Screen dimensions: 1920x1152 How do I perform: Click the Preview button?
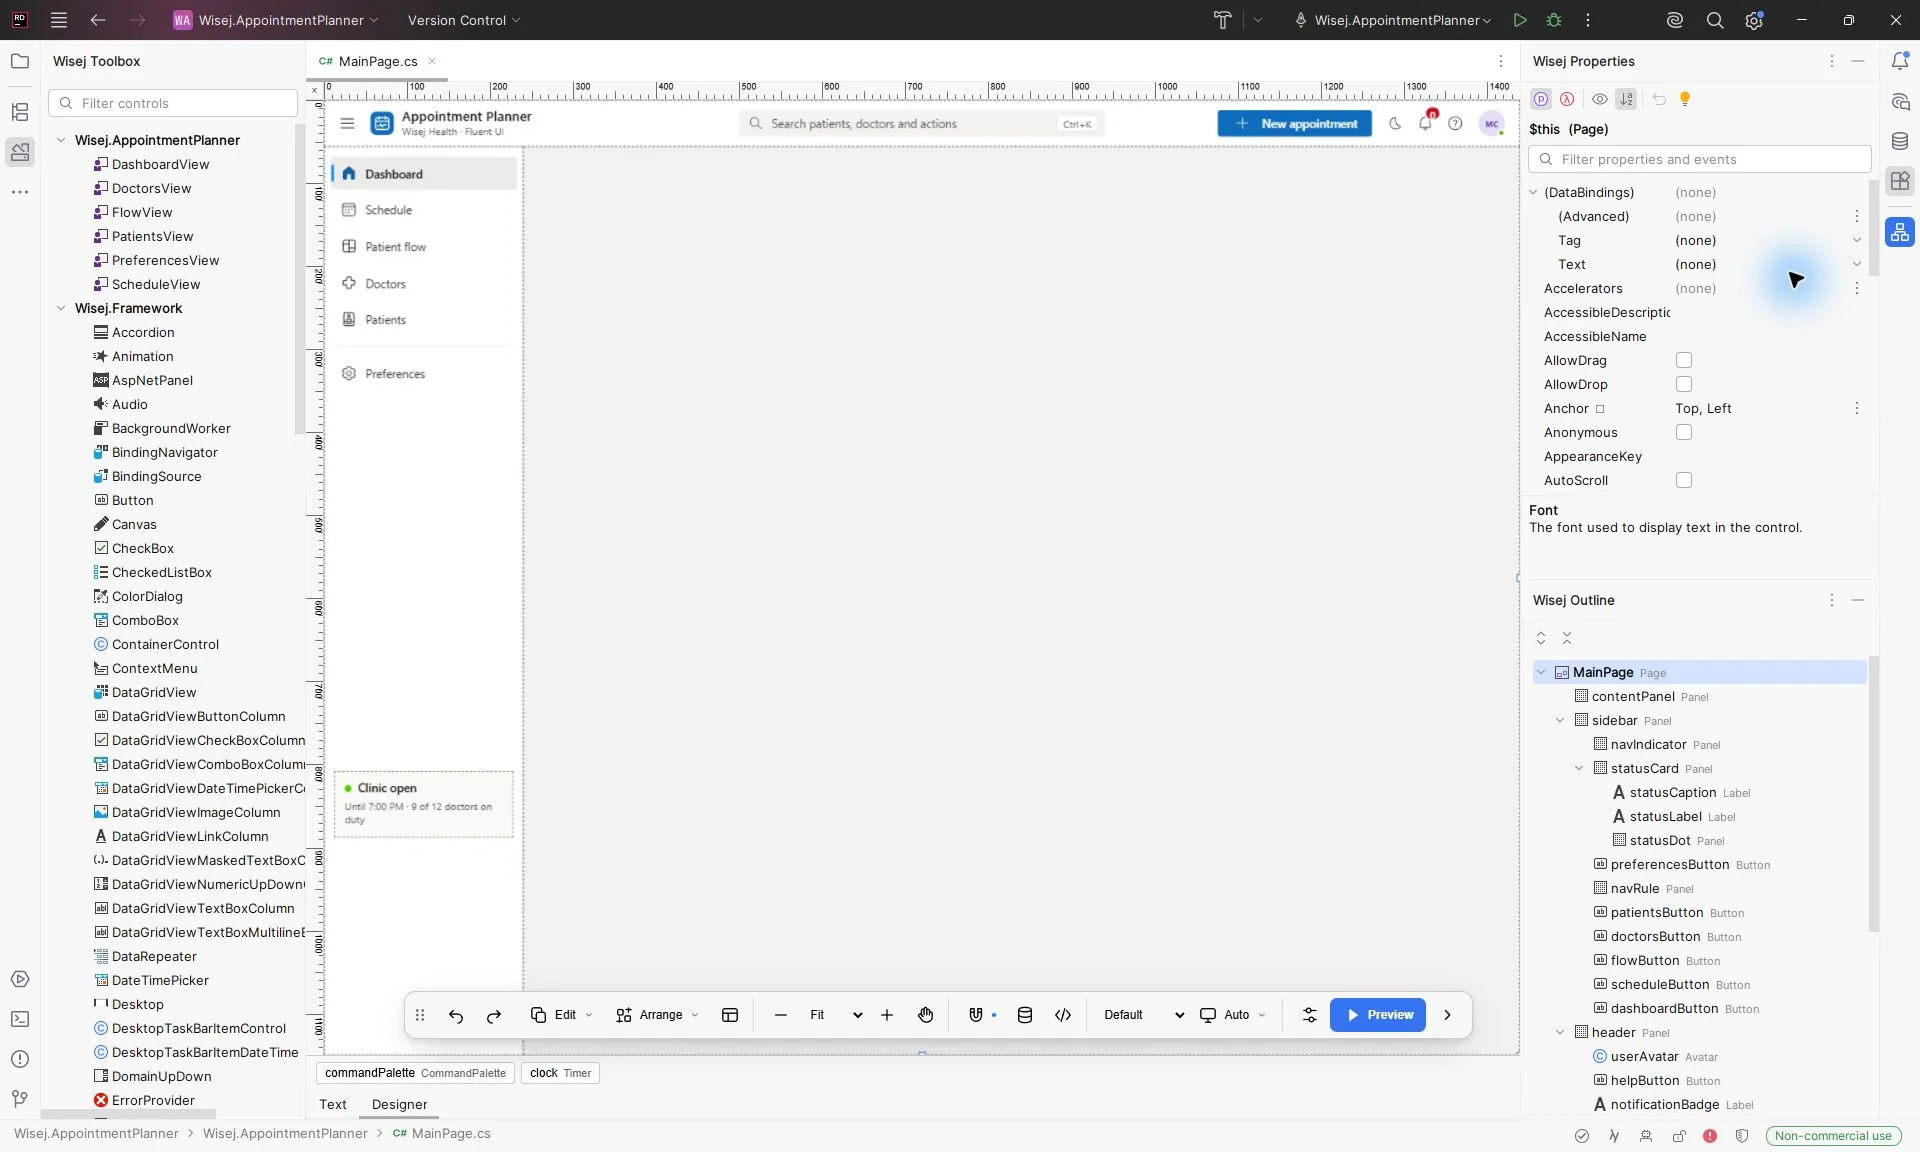tap(1378, 1015)
